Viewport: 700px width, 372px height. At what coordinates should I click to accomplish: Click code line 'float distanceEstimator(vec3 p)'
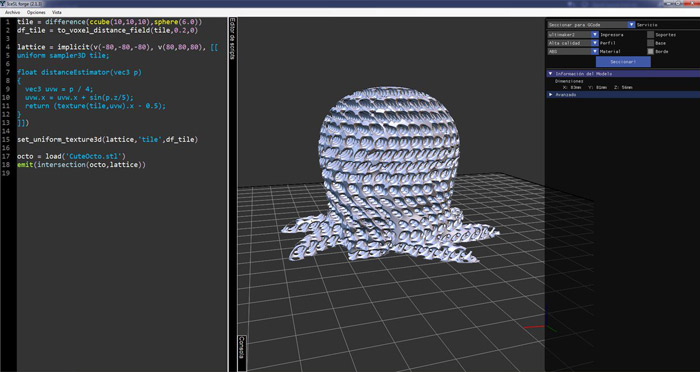pos(79,72)
